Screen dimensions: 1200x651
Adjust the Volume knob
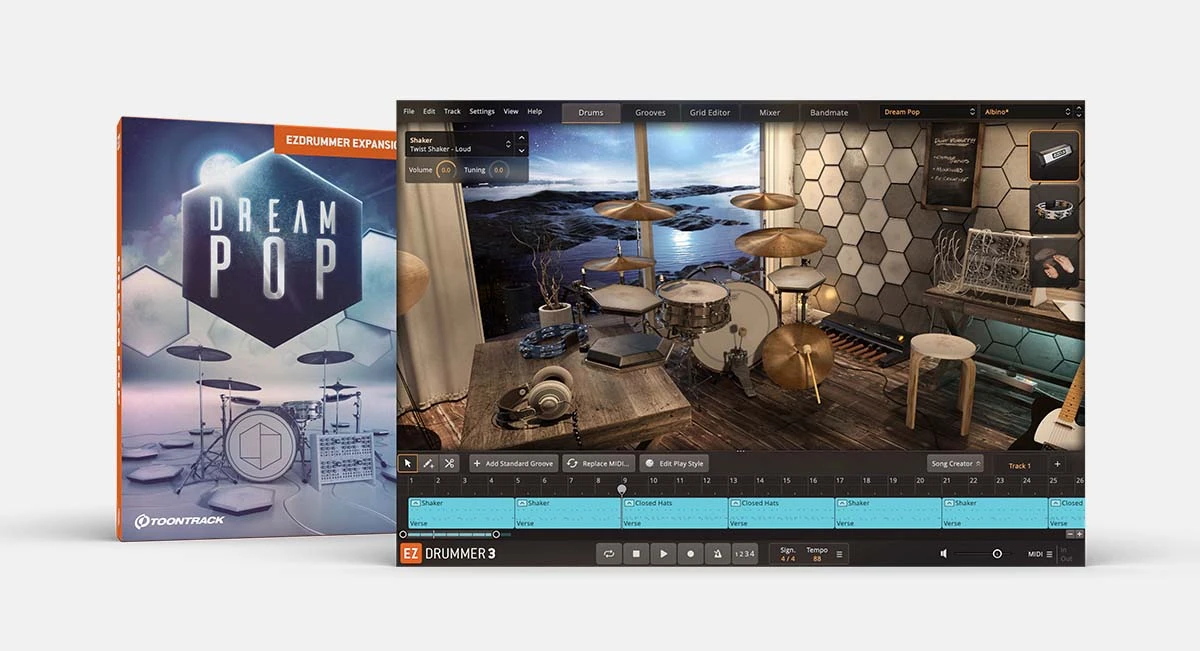tap(446, 170)
